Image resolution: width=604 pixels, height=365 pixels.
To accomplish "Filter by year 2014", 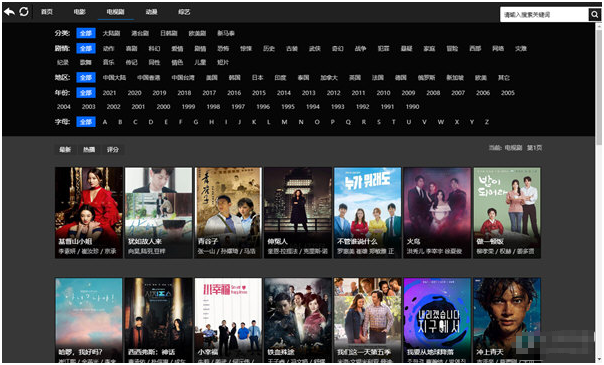I will 284,93.
